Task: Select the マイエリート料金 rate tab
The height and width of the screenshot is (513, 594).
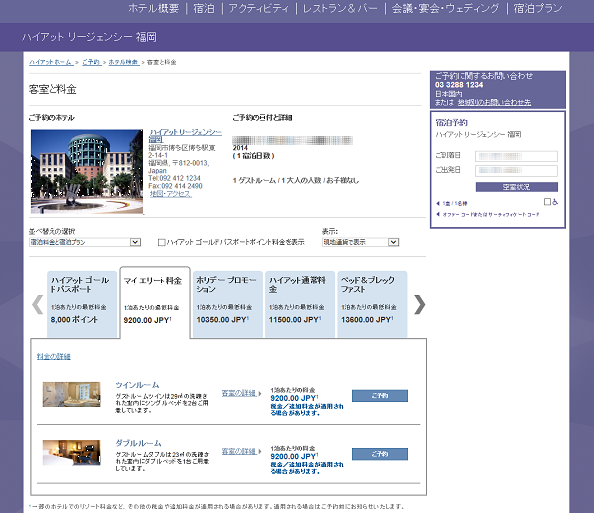Action: 155,302
